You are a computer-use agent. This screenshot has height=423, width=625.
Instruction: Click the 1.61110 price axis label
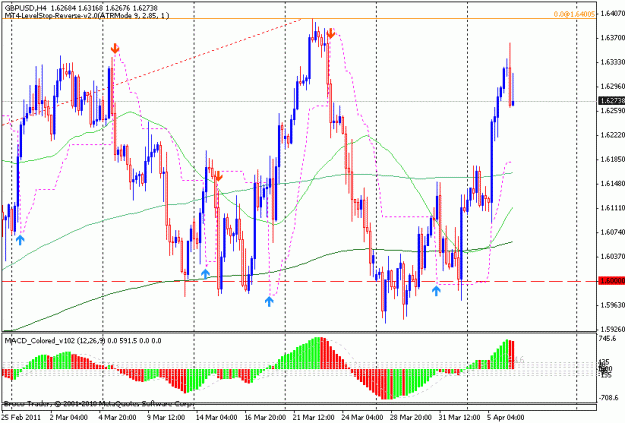coord(612,208)
